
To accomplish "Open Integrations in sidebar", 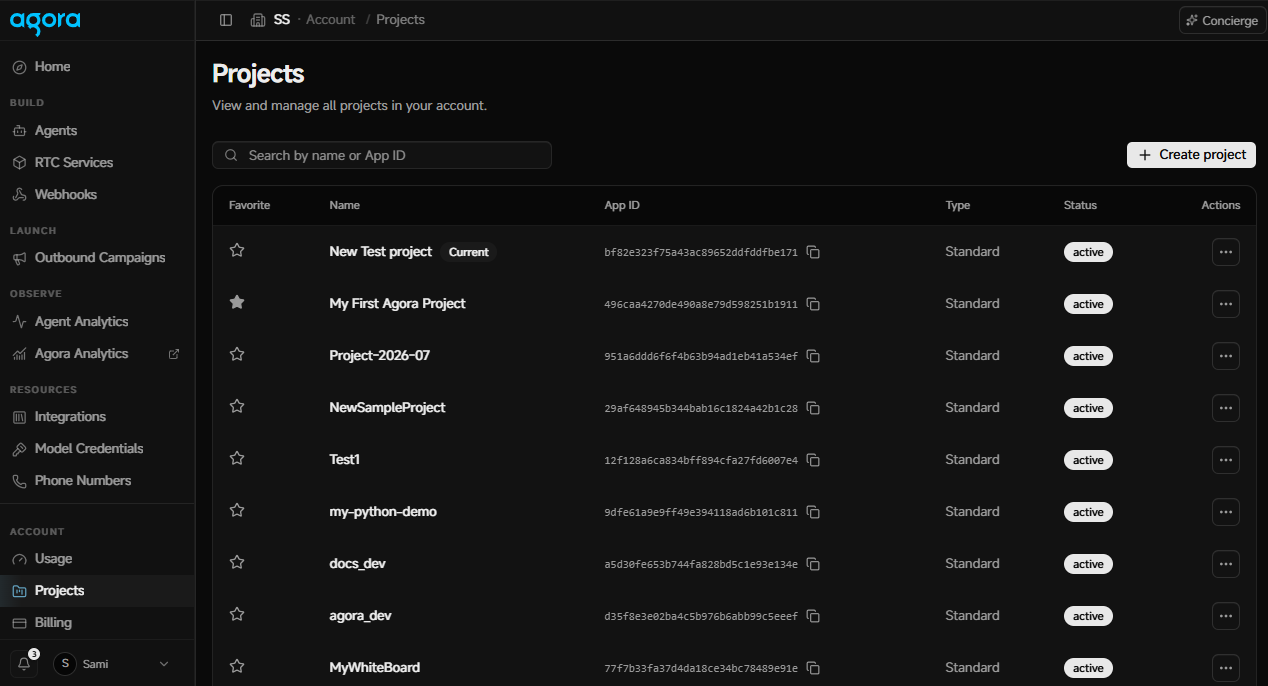I will click(x=97, y=417).
